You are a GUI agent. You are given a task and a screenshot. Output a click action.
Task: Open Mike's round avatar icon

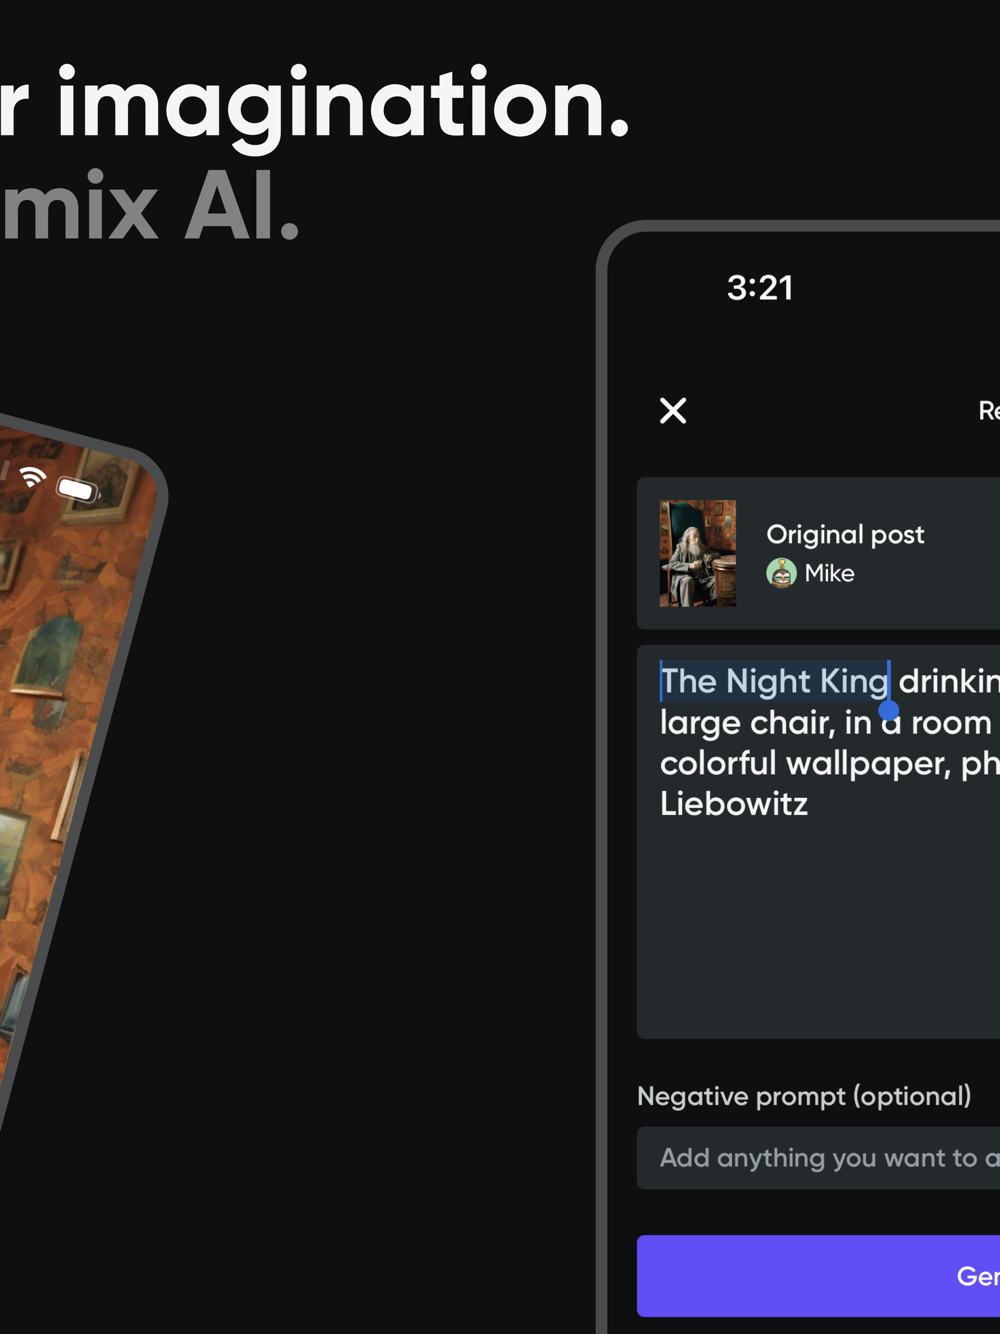coord(781,573)
